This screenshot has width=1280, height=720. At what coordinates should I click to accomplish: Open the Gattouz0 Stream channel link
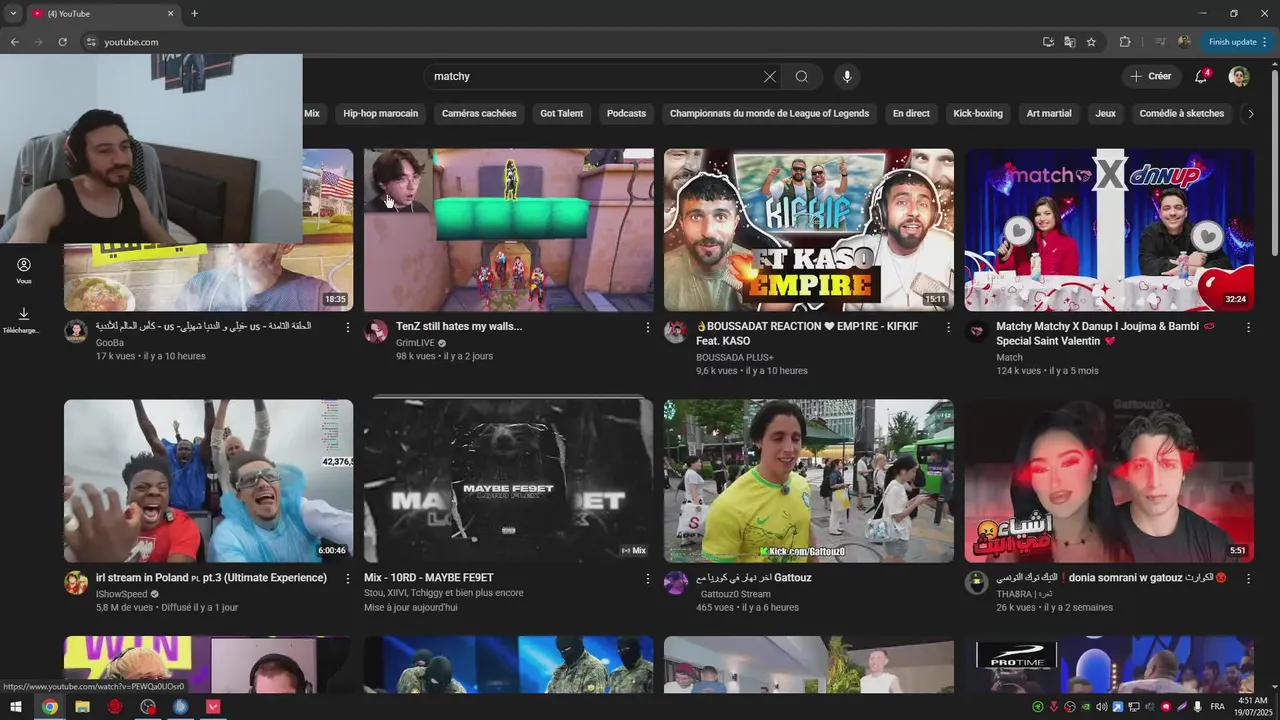point(735,594)
